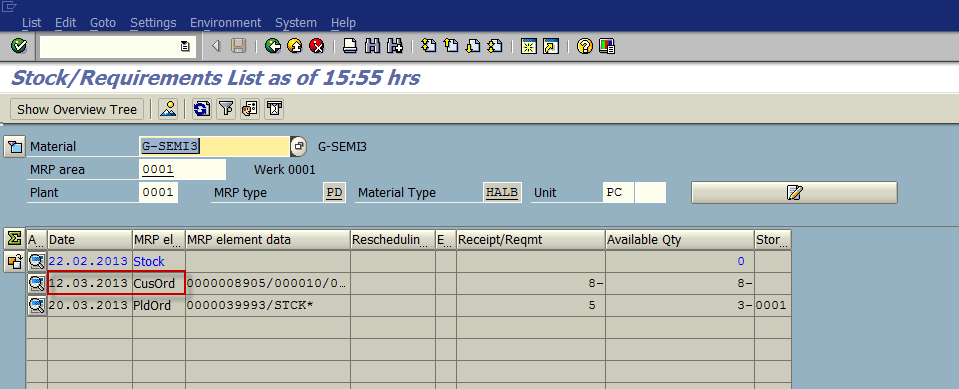Click the Available Qty column header
The image size is (959, 389).
tap(679, 240)
